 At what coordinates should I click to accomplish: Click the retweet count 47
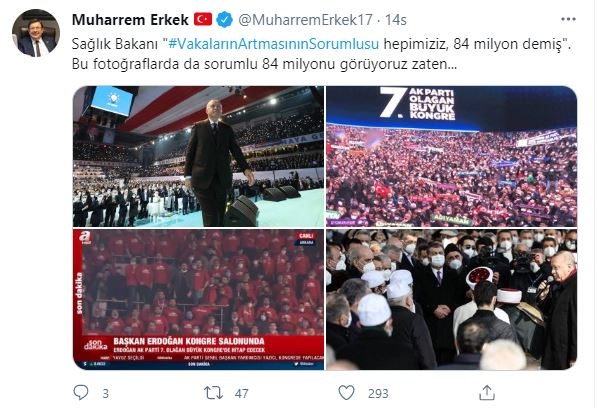(x=241, y=394)
